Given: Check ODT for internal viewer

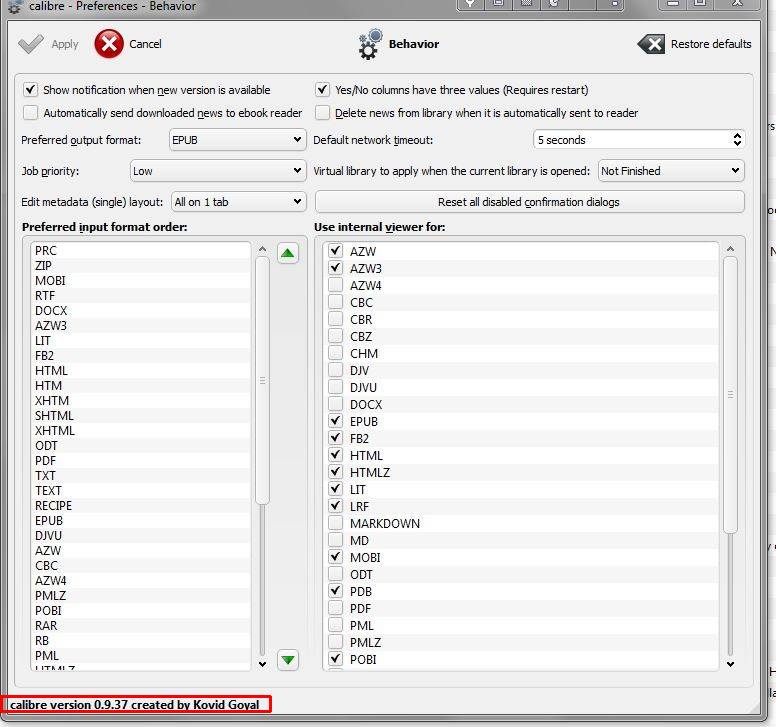Looking at the screenshot, I should [x=336, y=574].
